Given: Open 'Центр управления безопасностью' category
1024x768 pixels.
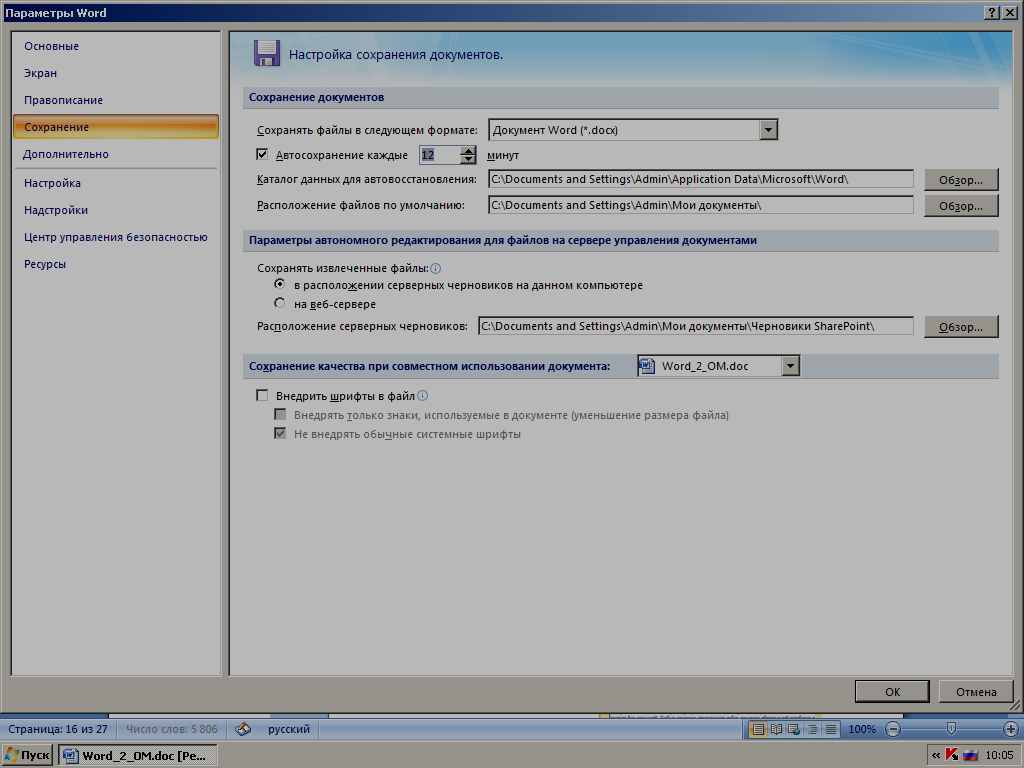Looking at the screenshot, I should 116,237.
